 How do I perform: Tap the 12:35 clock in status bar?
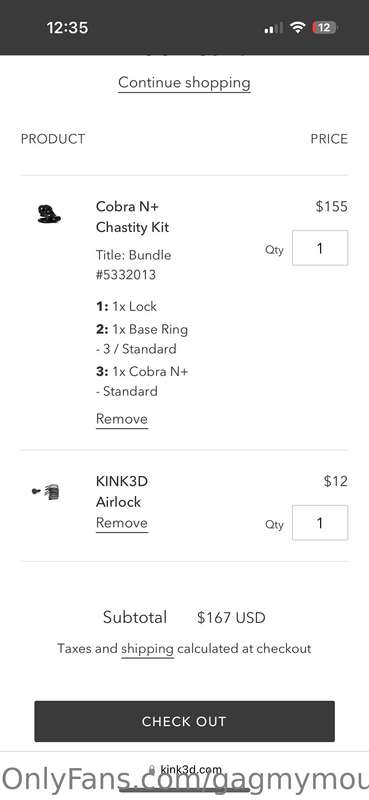[67, 28]
